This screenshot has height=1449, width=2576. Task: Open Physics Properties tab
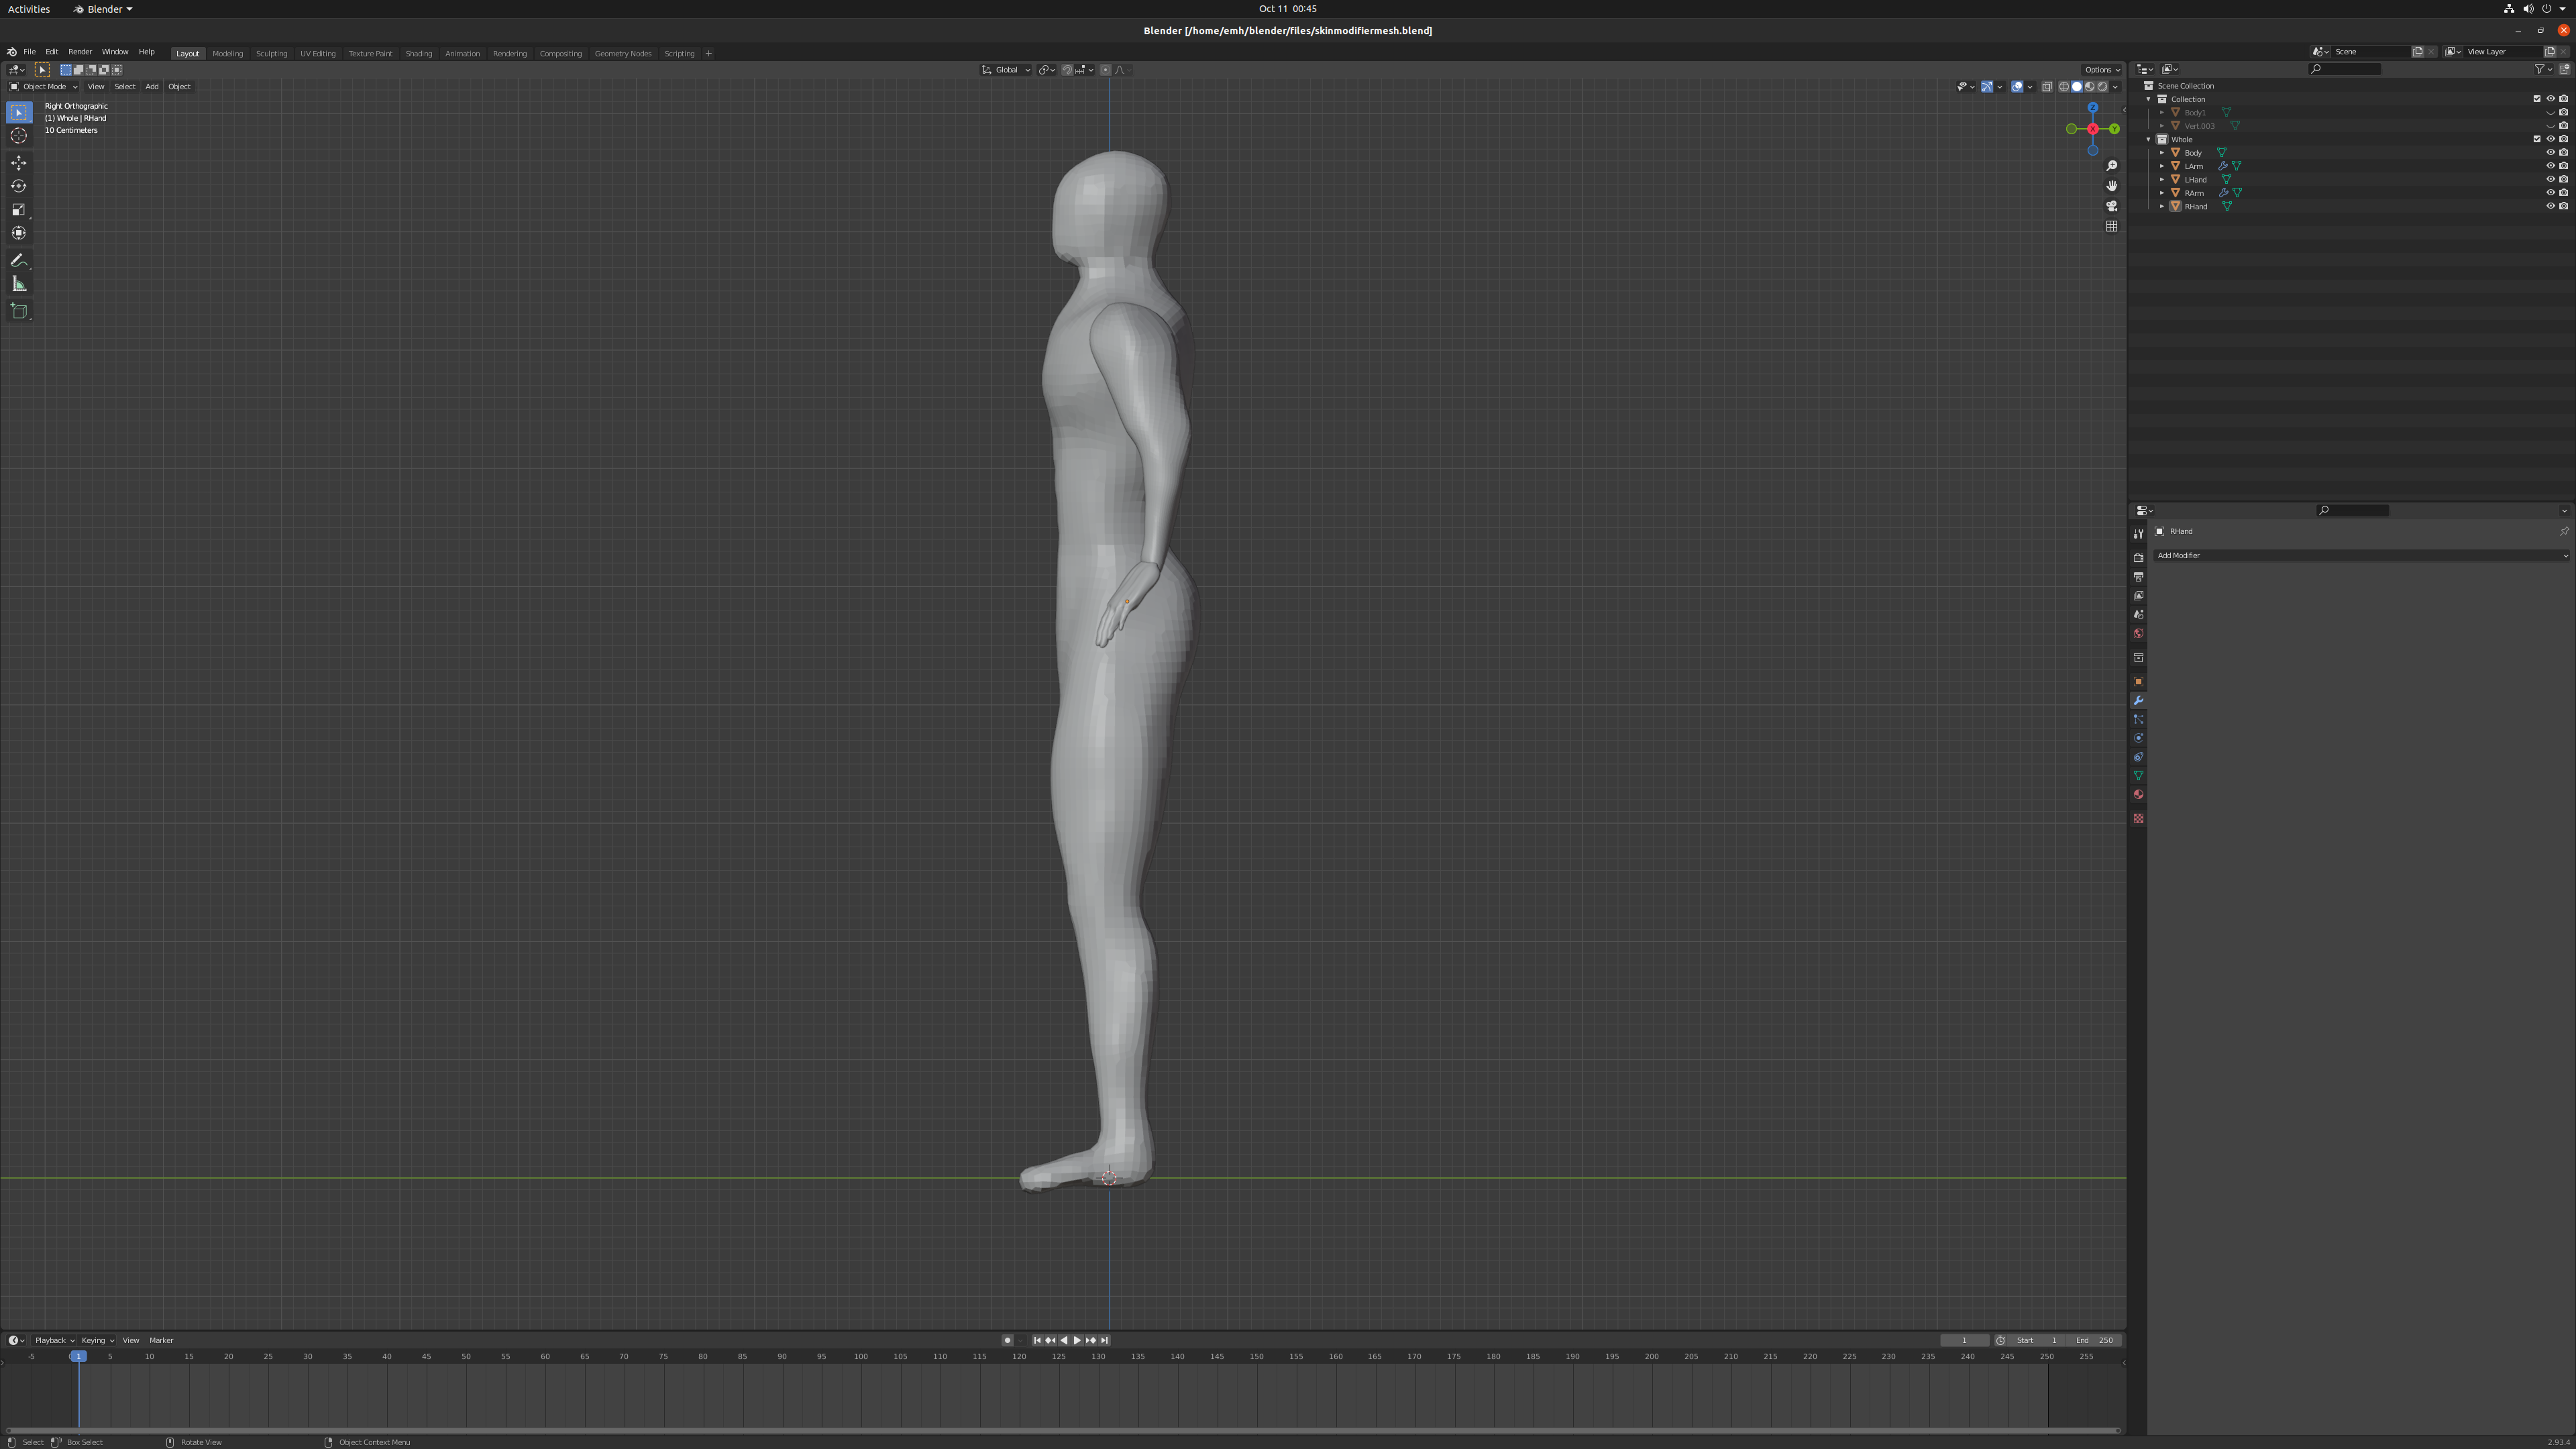pyautogui.click(x=2138, y=739)
